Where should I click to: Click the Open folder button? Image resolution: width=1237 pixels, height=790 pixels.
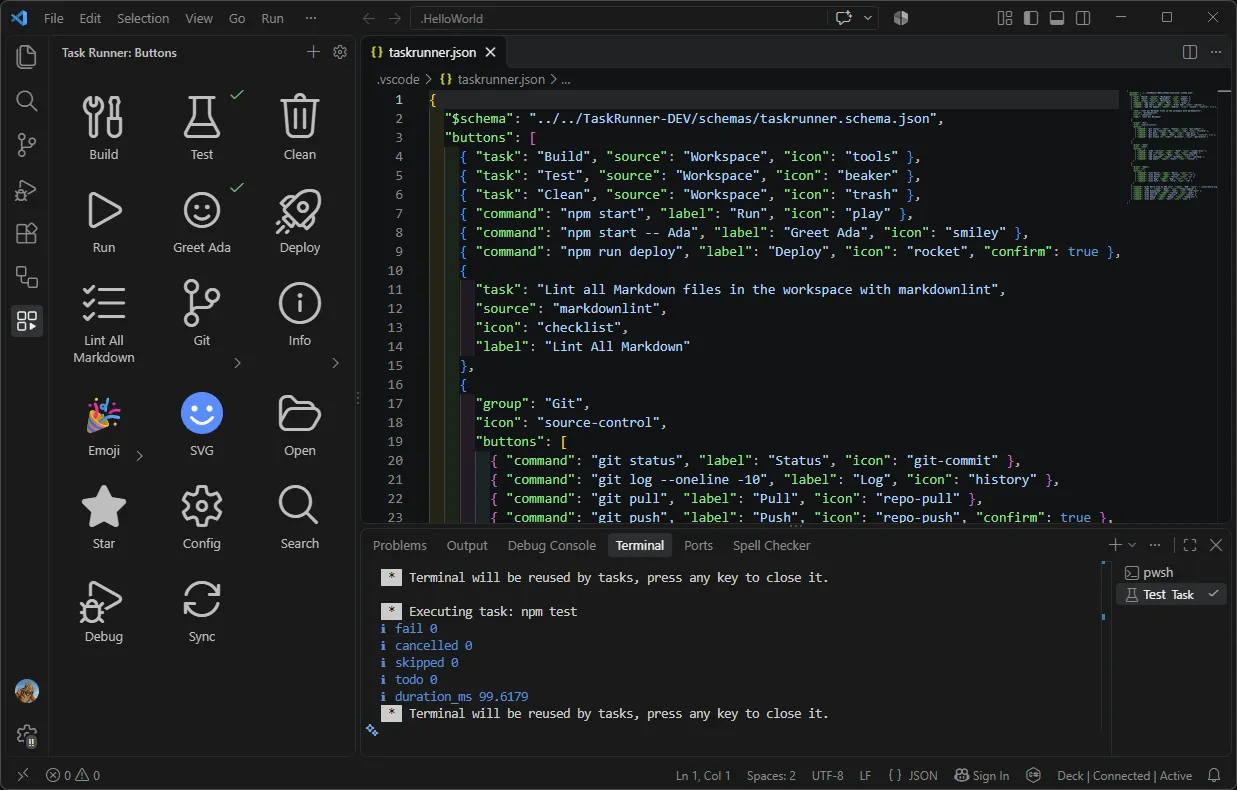(300, 424)
